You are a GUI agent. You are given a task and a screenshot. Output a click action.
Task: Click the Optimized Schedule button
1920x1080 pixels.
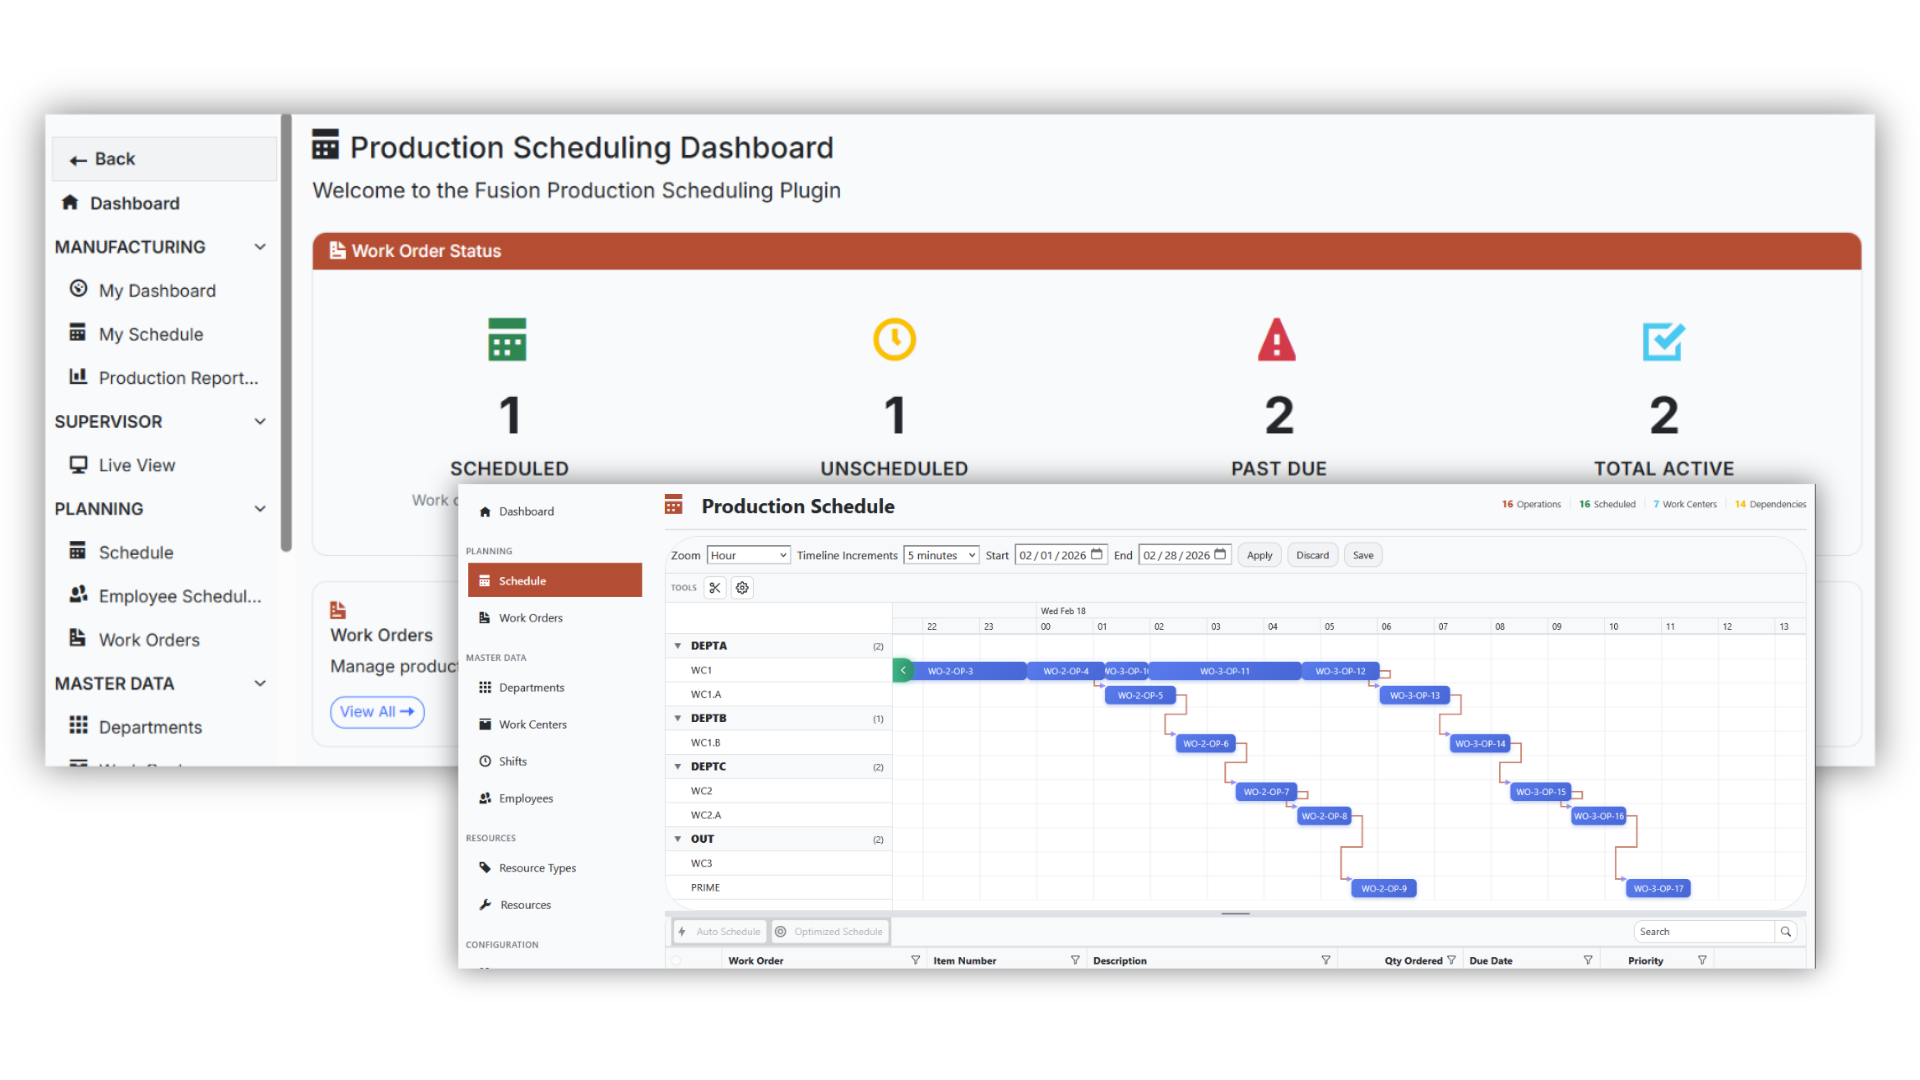(830, 932)
